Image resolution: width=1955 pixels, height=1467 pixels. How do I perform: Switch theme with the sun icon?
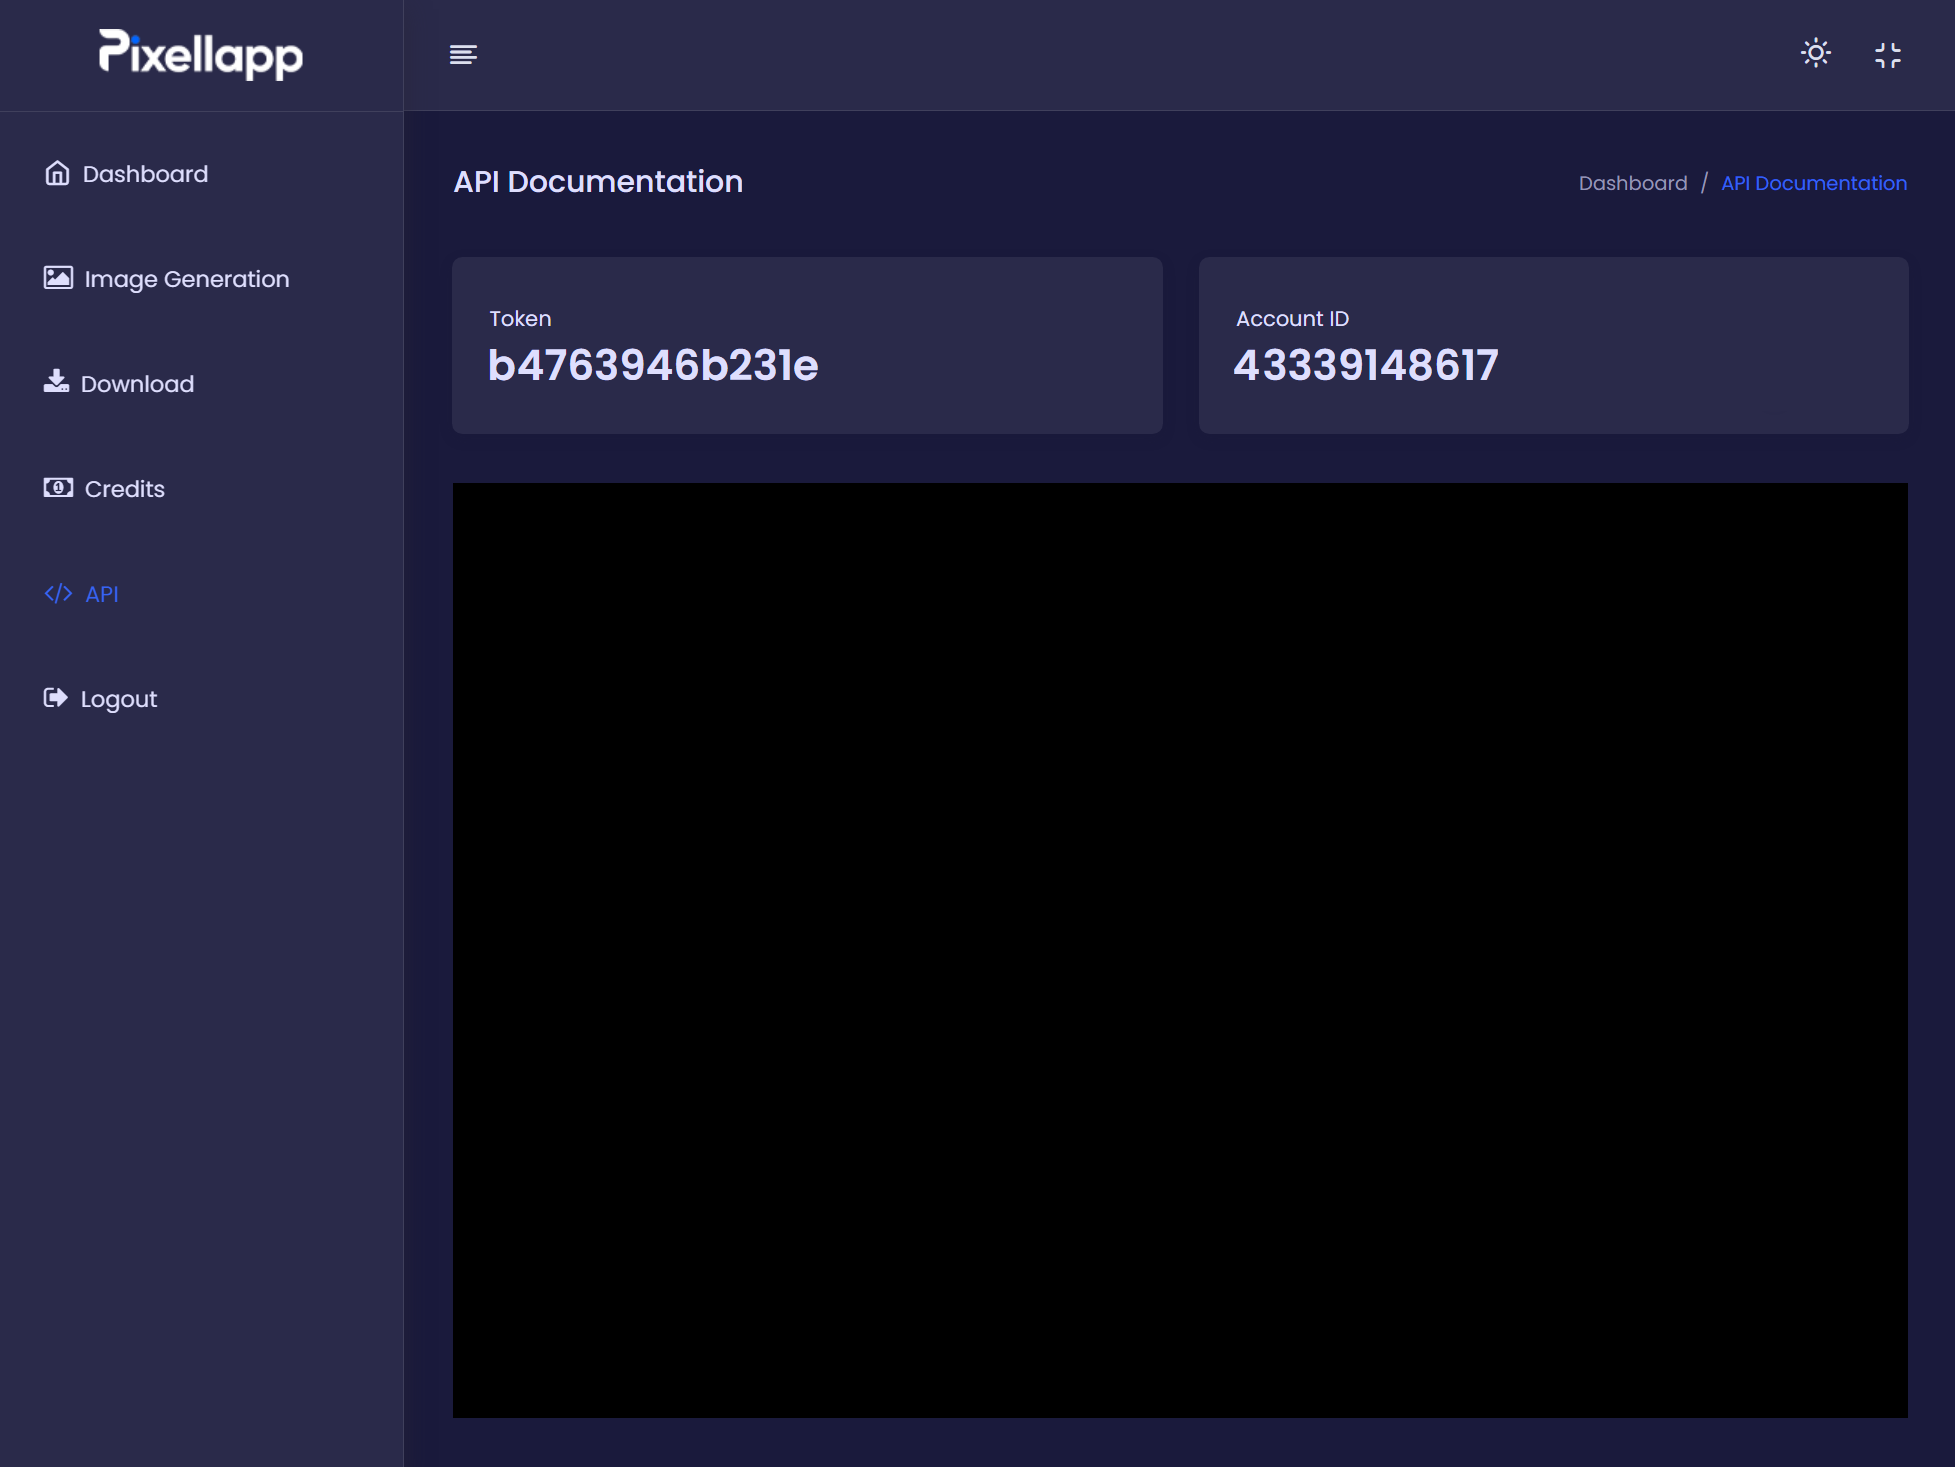tap(1816, 53)
